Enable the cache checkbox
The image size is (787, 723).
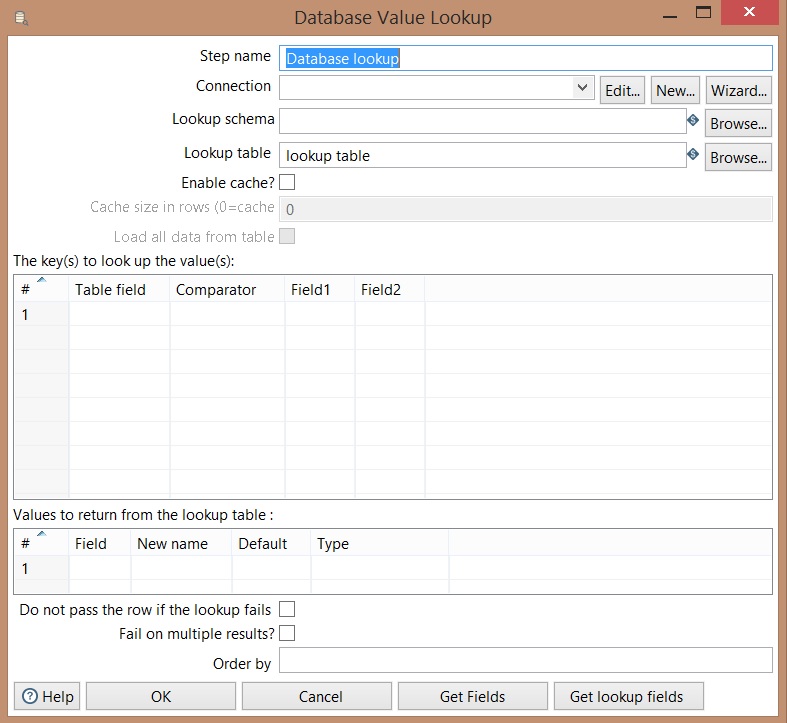(x=287, y=183)
